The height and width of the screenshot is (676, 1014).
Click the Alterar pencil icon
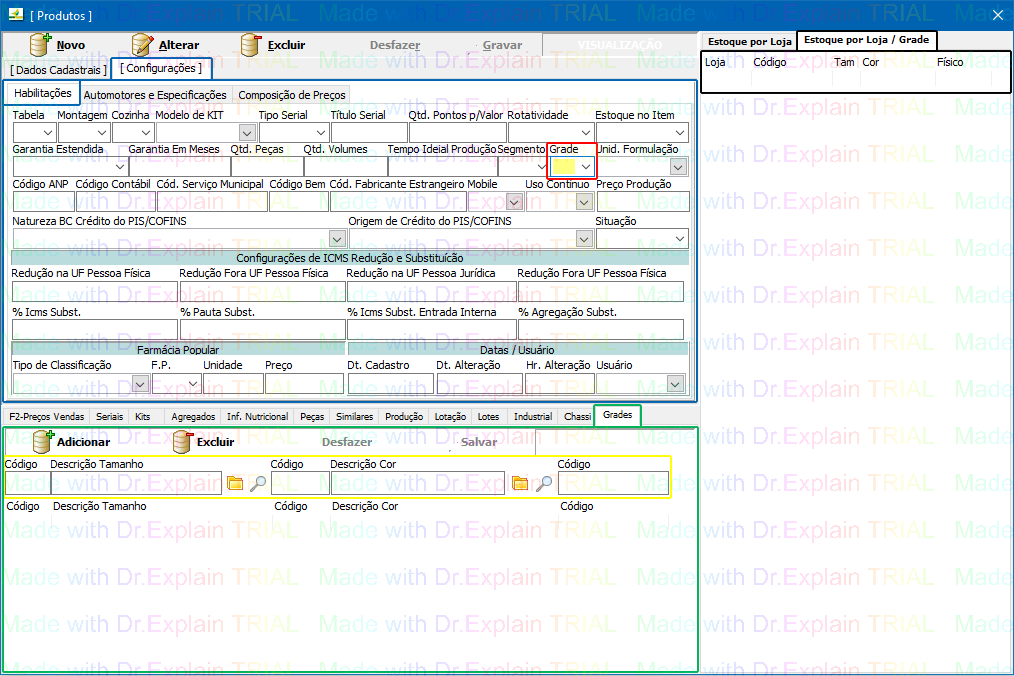click(x=142, y=45)
